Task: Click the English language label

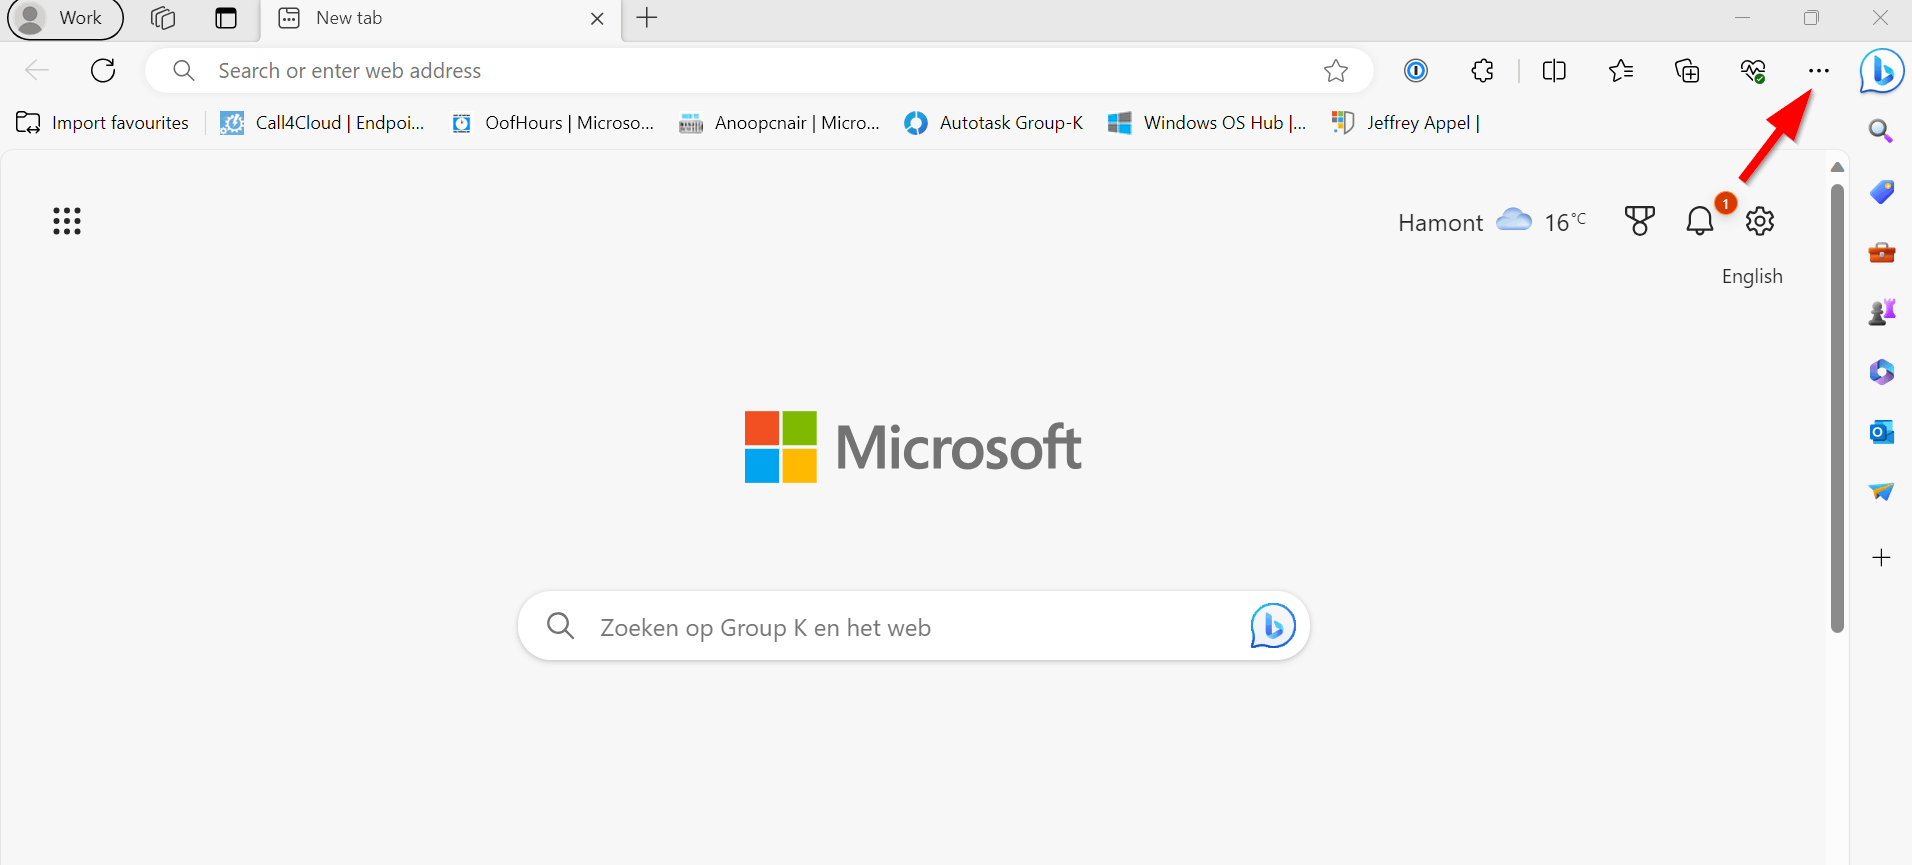Action: tap(1752, 276)
